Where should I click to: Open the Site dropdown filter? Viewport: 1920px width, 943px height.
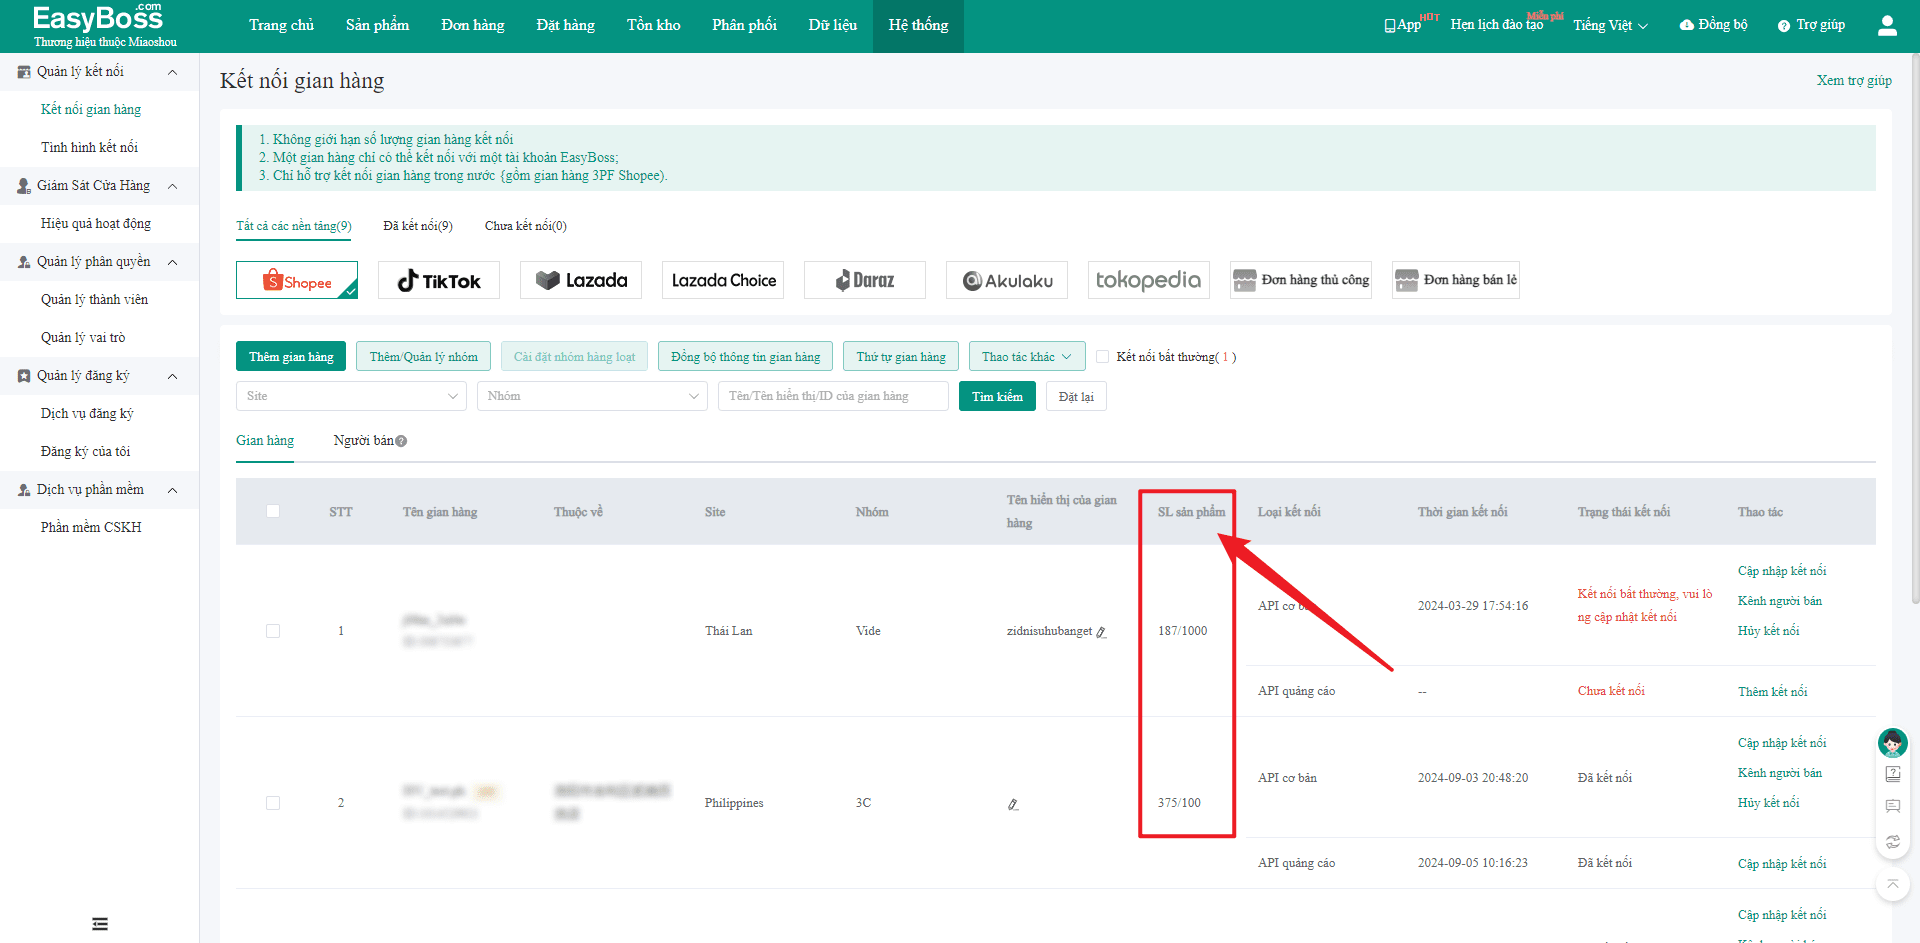[x=352, y=396]
